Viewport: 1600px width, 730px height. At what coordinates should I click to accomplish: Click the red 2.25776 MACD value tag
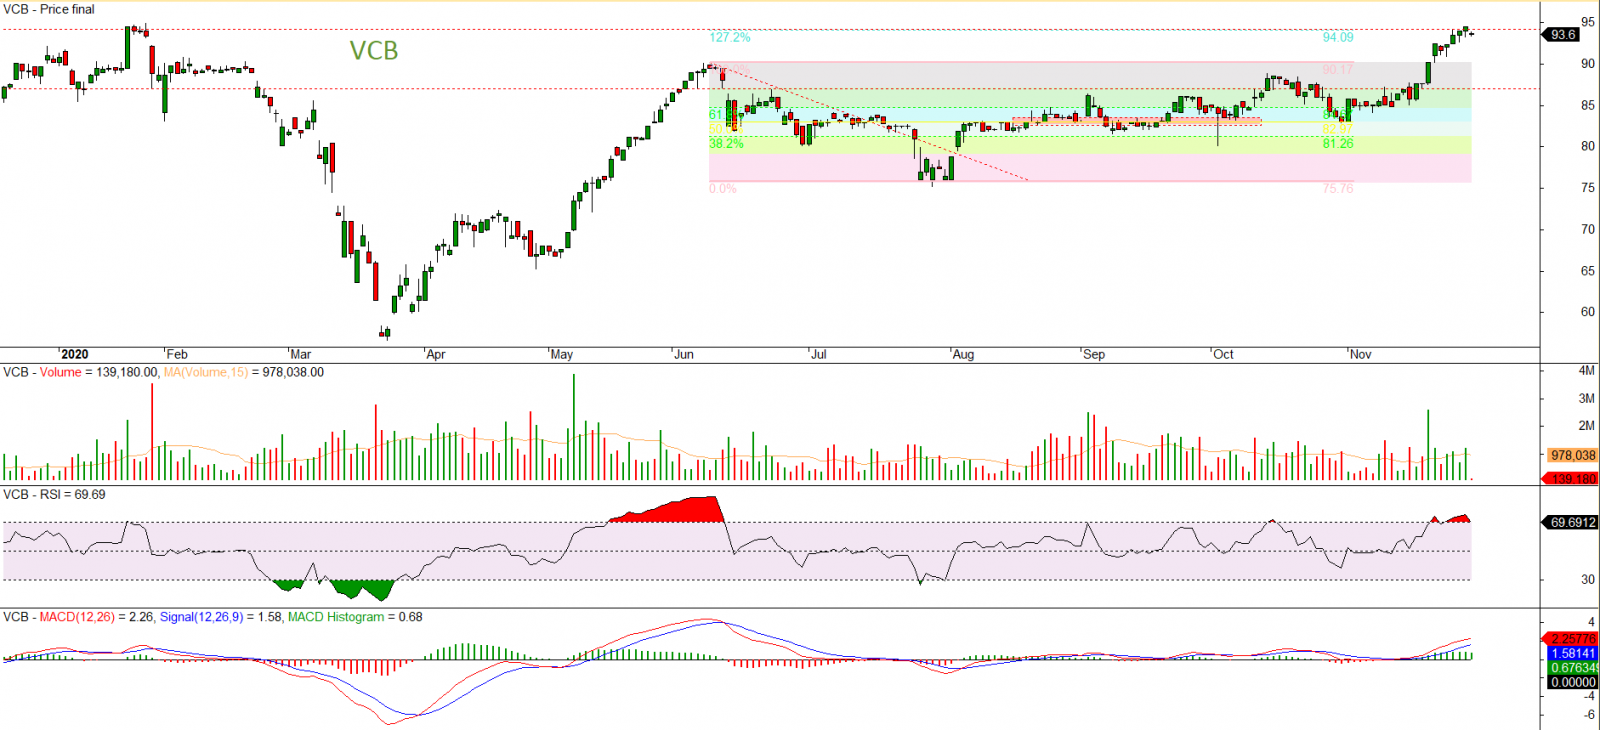click(x=1572, y=638)
